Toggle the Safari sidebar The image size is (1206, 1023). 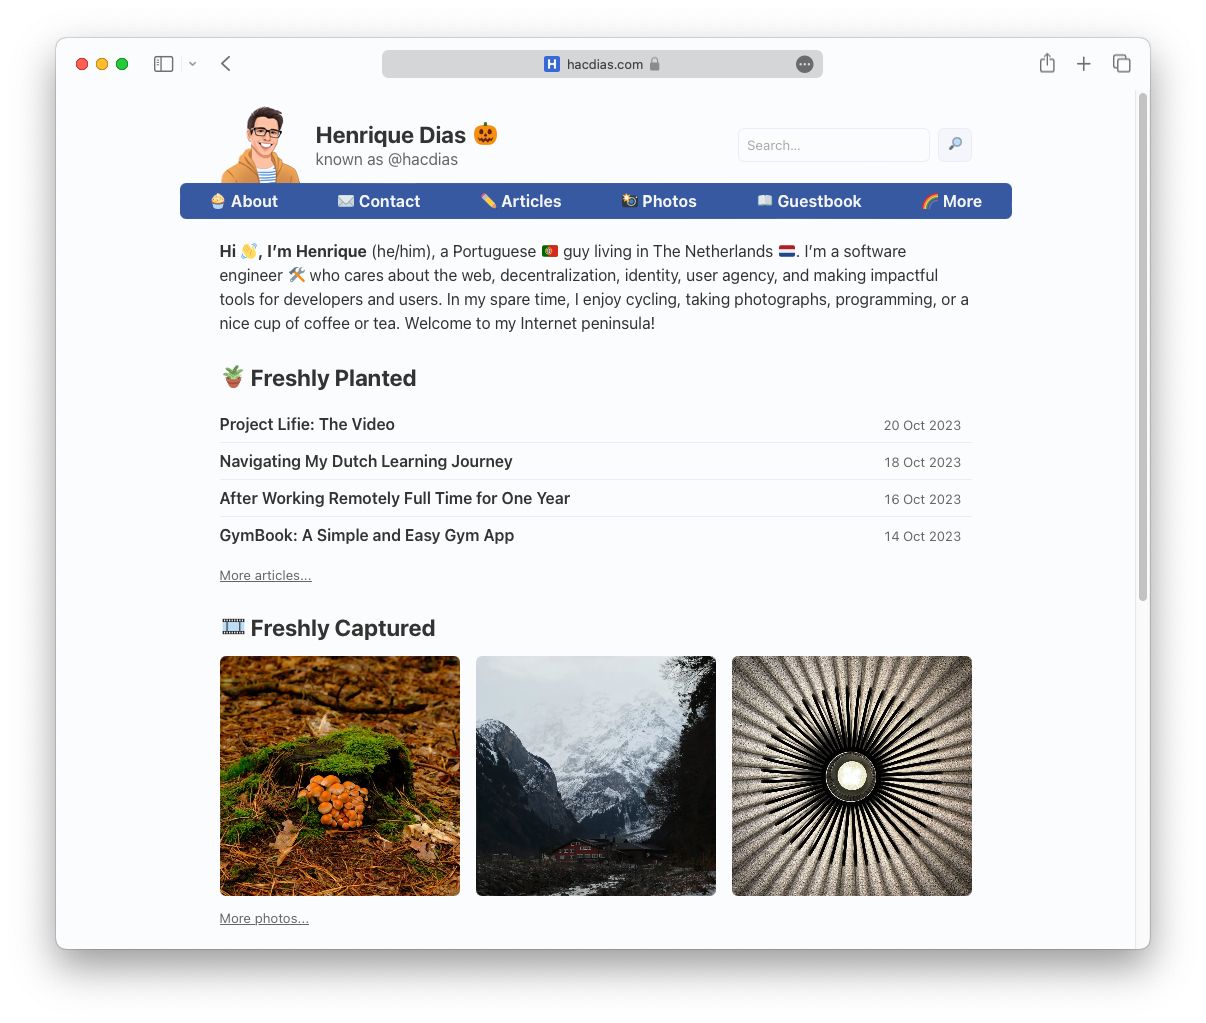click(164, 64)
